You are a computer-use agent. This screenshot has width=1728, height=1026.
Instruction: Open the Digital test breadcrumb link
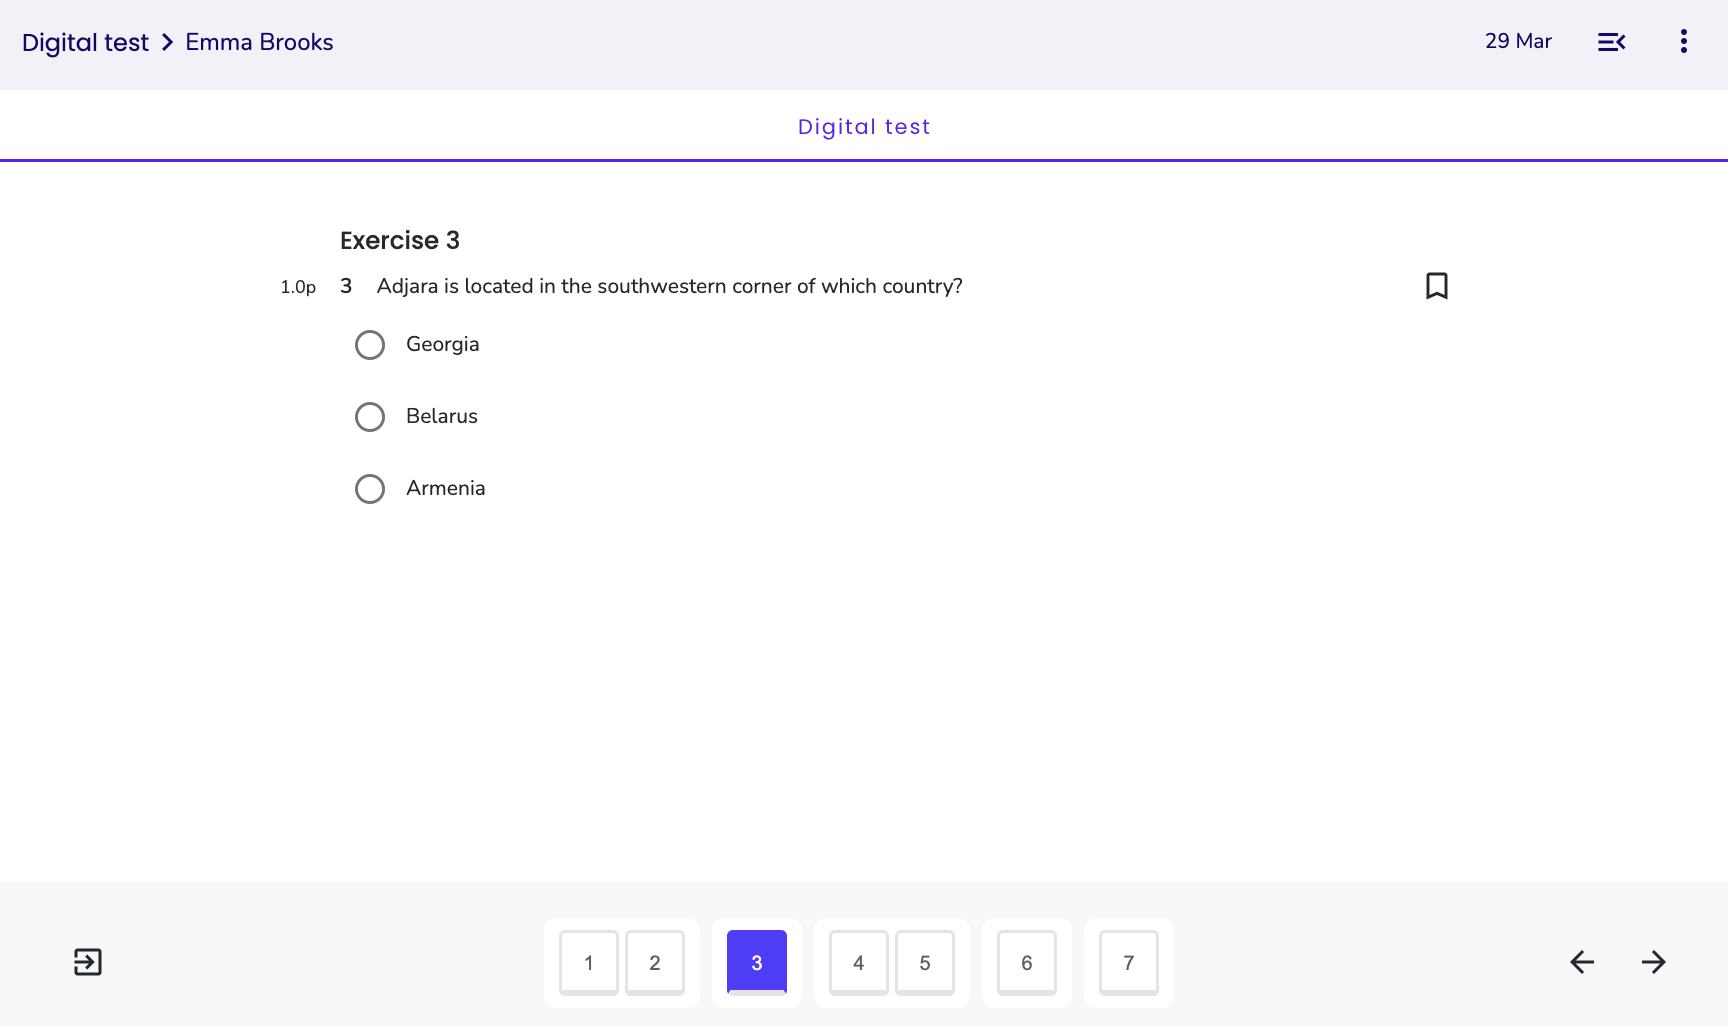pos(85,42)
